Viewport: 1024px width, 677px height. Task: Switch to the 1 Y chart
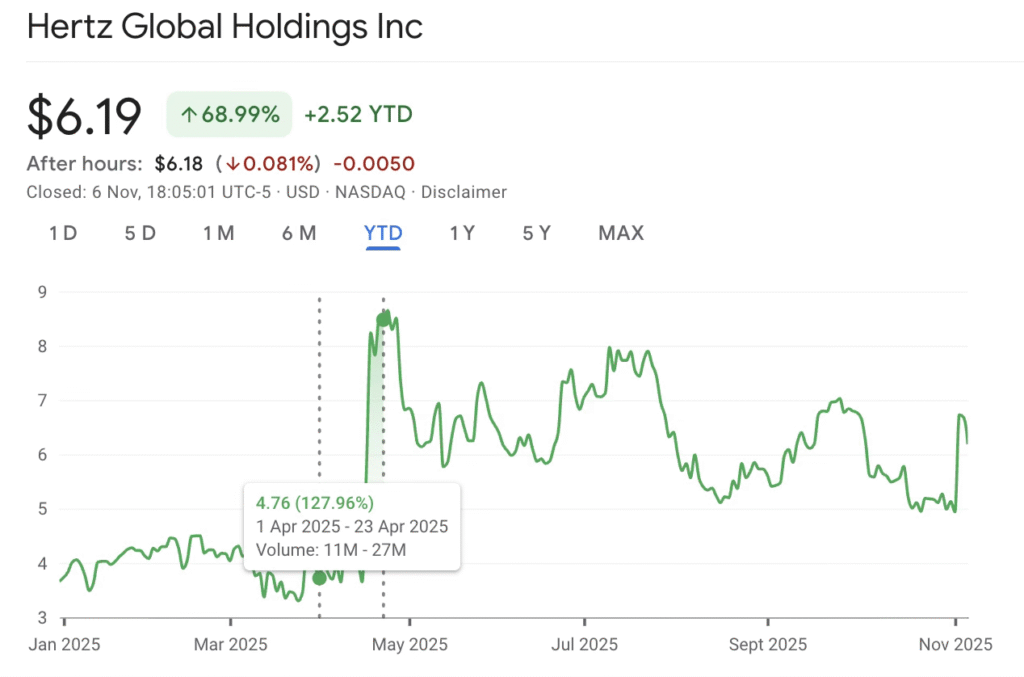(x=462, y=233)
